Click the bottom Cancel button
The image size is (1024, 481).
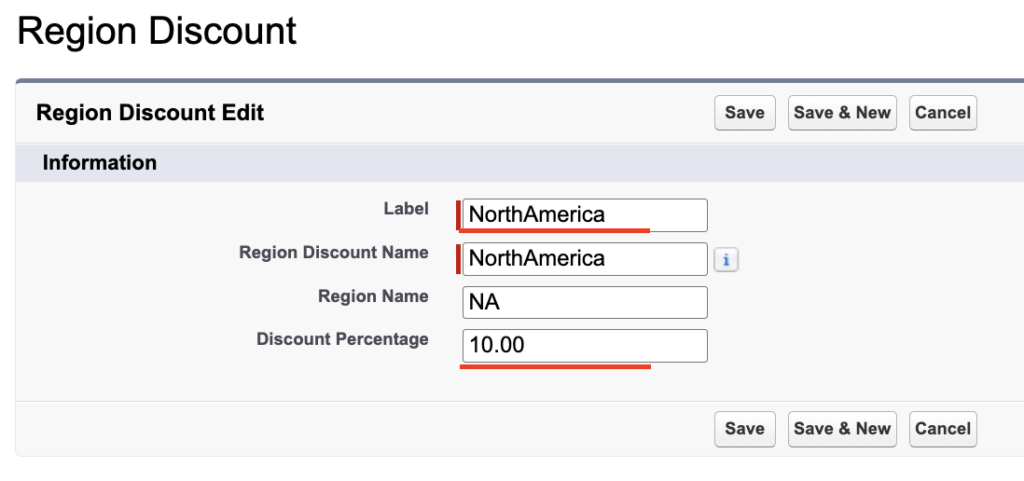pos(942,429)
